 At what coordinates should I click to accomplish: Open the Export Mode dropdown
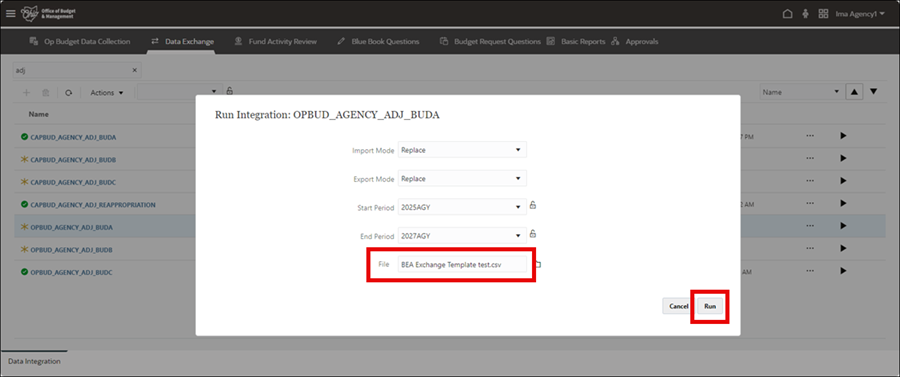click(462, 178)
